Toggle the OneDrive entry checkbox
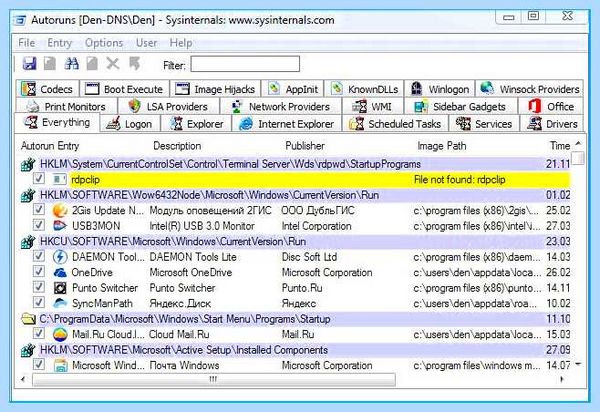The image size is (600, 412). pos(39,272)
